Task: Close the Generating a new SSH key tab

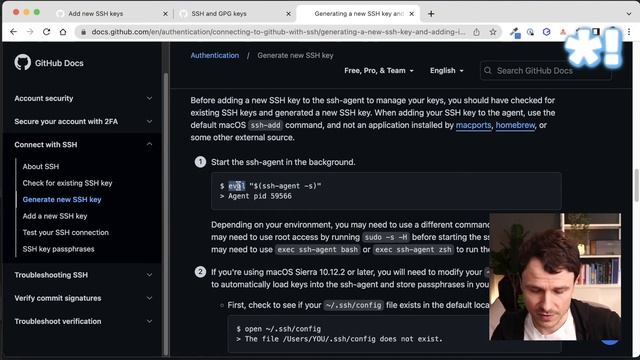Action: click(411, 13)
